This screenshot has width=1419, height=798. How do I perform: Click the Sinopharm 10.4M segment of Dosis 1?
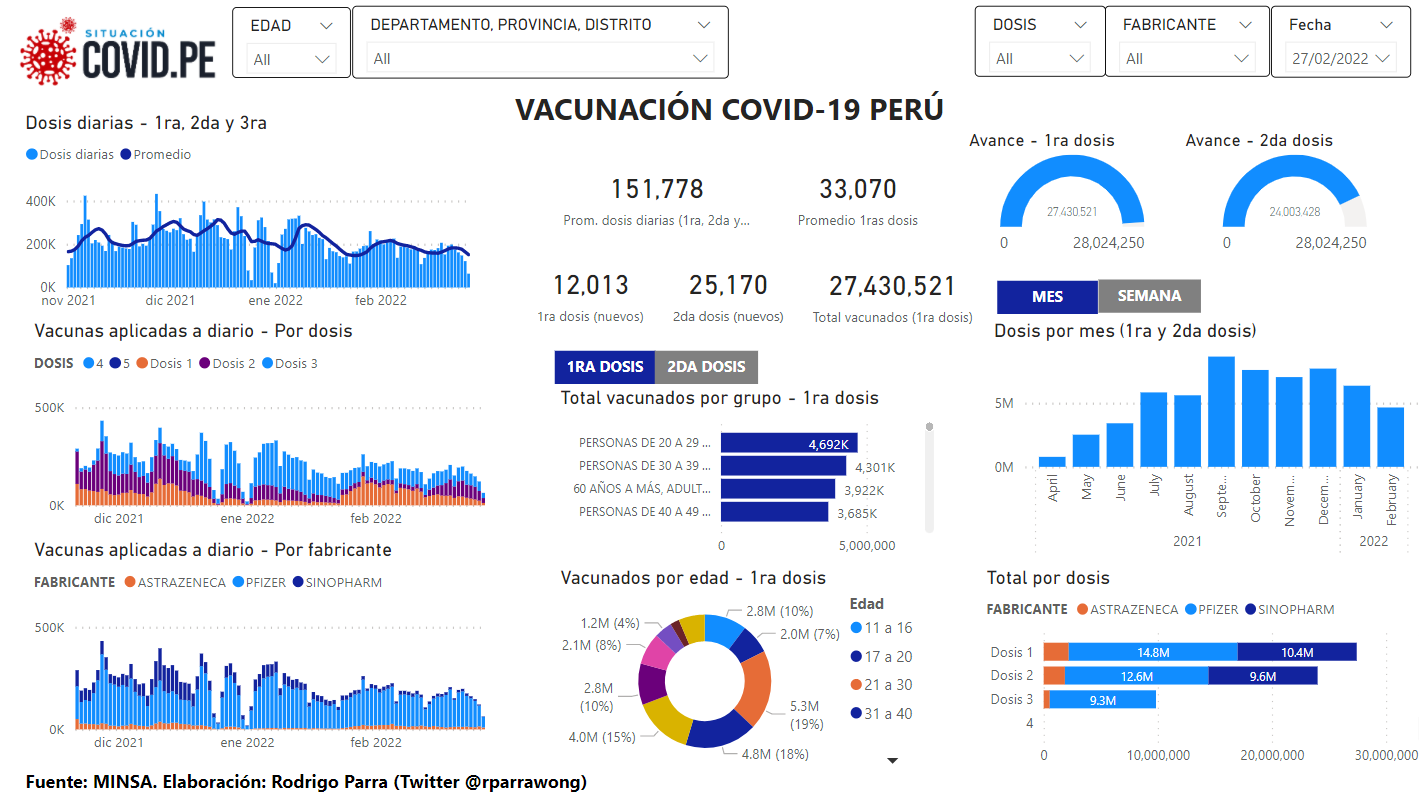1297,652
